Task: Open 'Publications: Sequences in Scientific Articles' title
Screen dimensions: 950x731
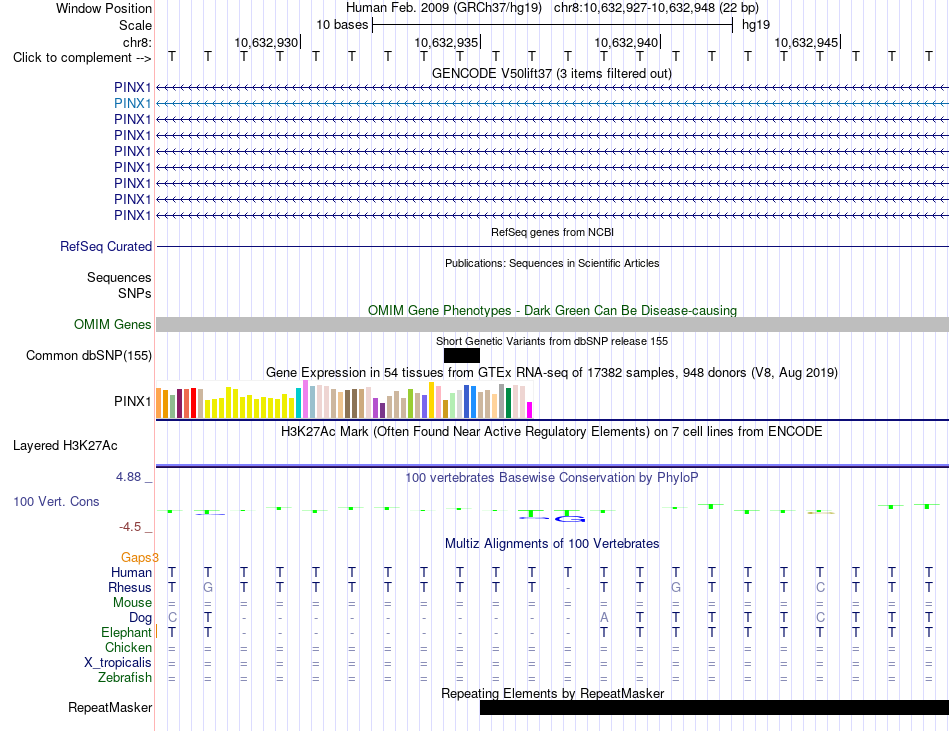Action: pos(552,263)
